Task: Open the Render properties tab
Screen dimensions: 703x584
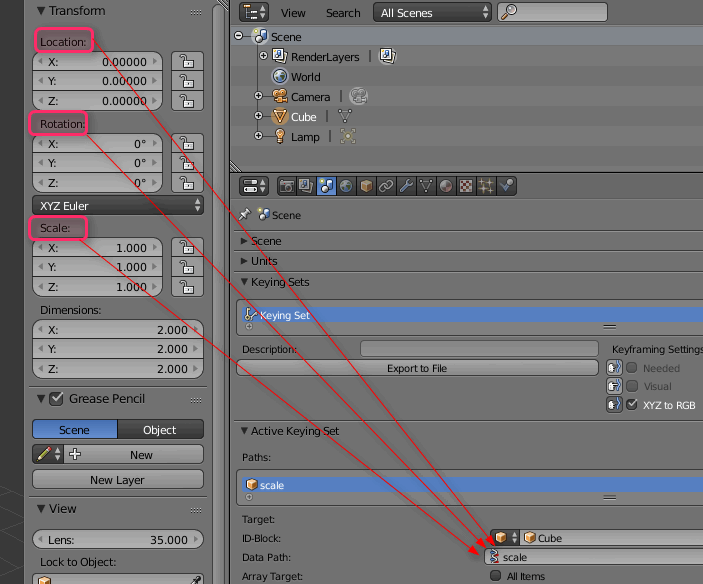Action: click(x=286, y=186)
